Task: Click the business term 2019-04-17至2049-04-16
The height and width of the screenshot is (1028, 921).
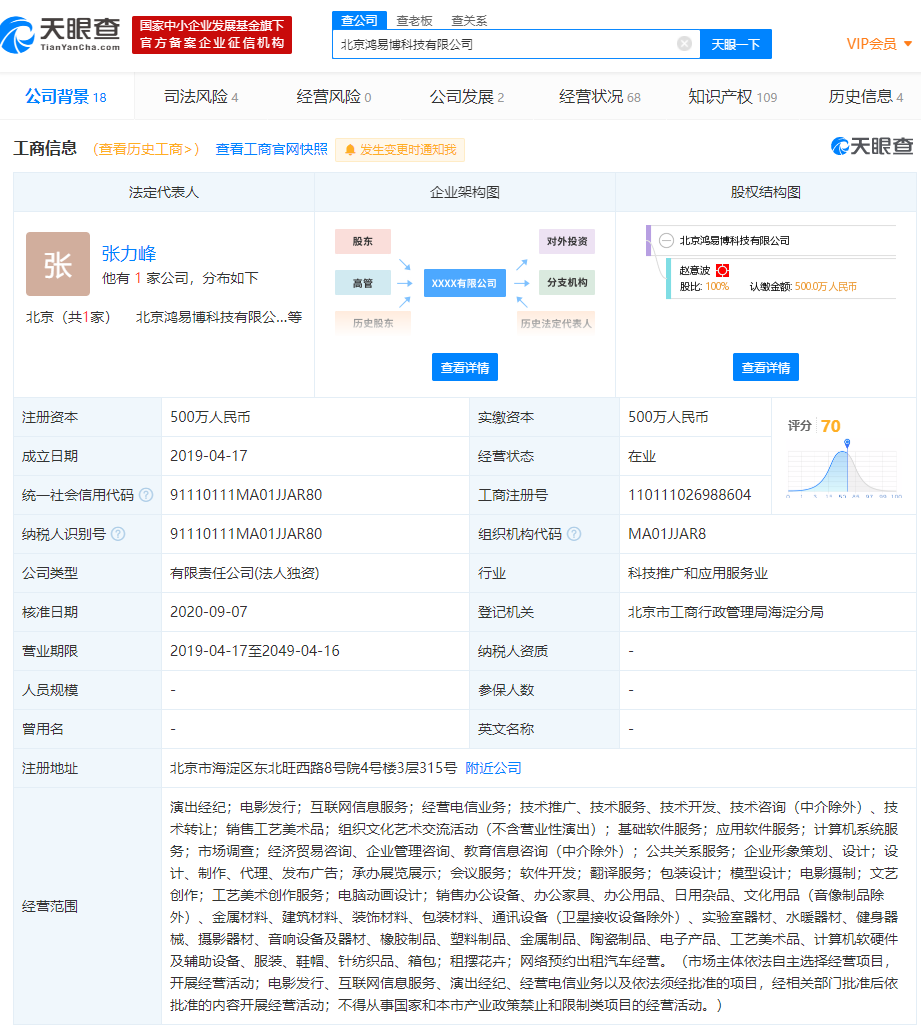Action: coord(254,651)
